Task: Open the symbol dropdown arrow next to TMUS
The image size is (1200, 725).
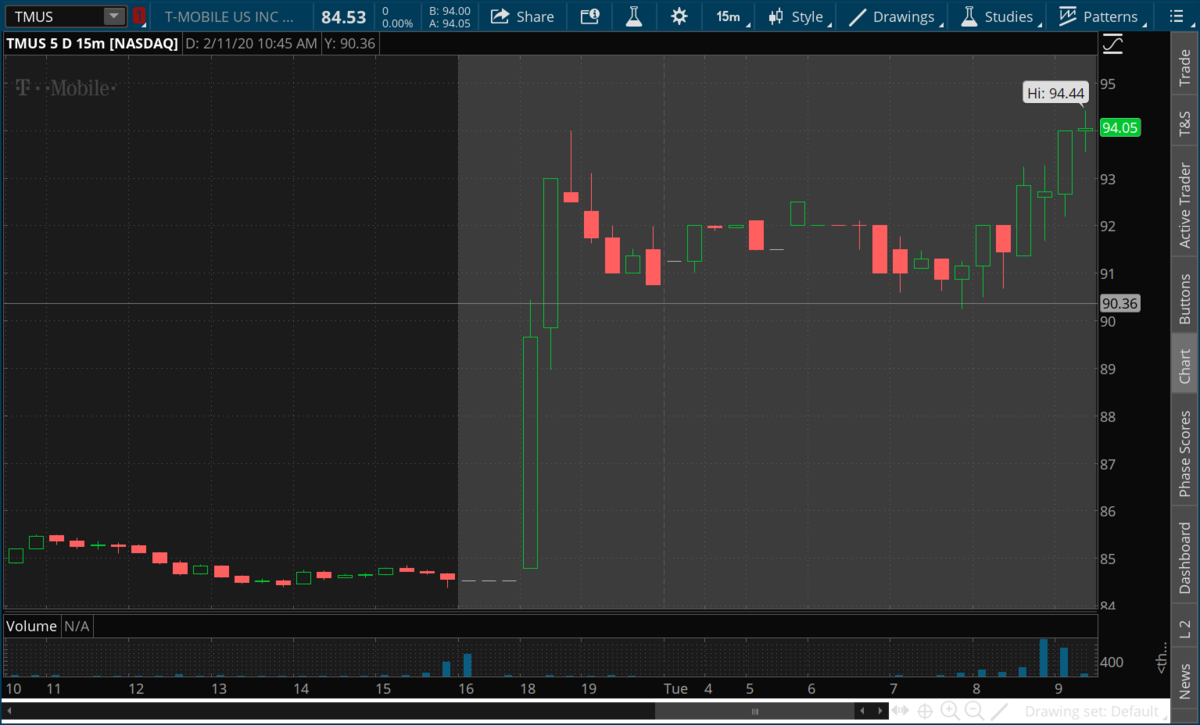Action: point(115,16)
